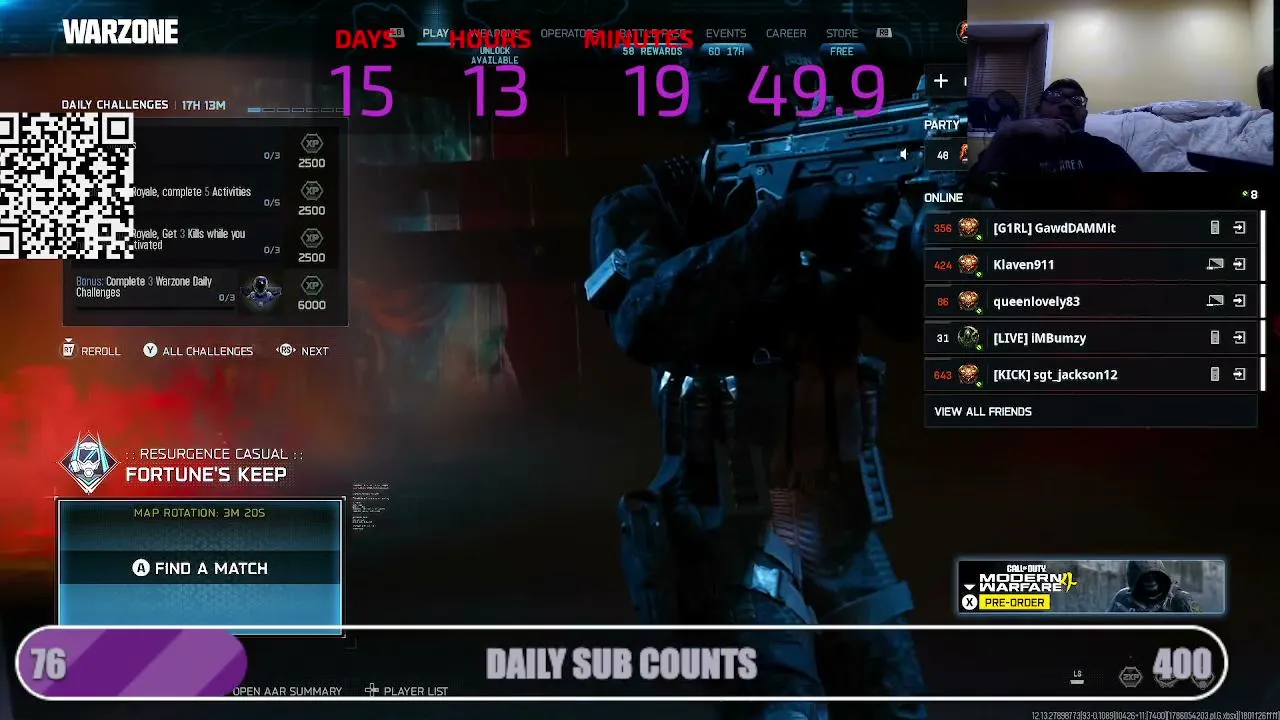Click the Daily Challenges header
The width and height of the screenshot is (1280, 720).
(115, 105)
